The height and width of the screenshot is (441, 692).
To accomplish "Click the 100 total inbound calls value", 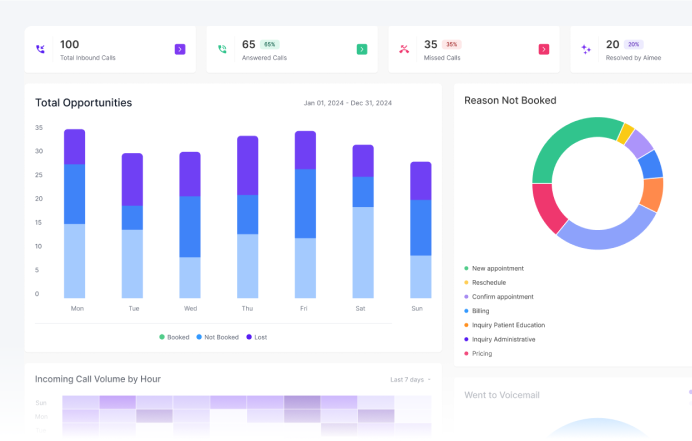I will click(69, 44).
